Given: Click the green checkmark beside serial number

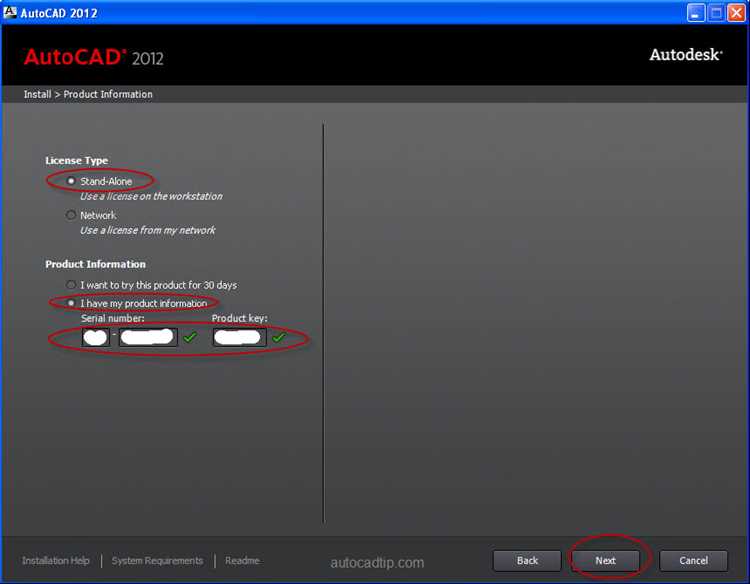Looking at the screenshot, I should point(190,337).
